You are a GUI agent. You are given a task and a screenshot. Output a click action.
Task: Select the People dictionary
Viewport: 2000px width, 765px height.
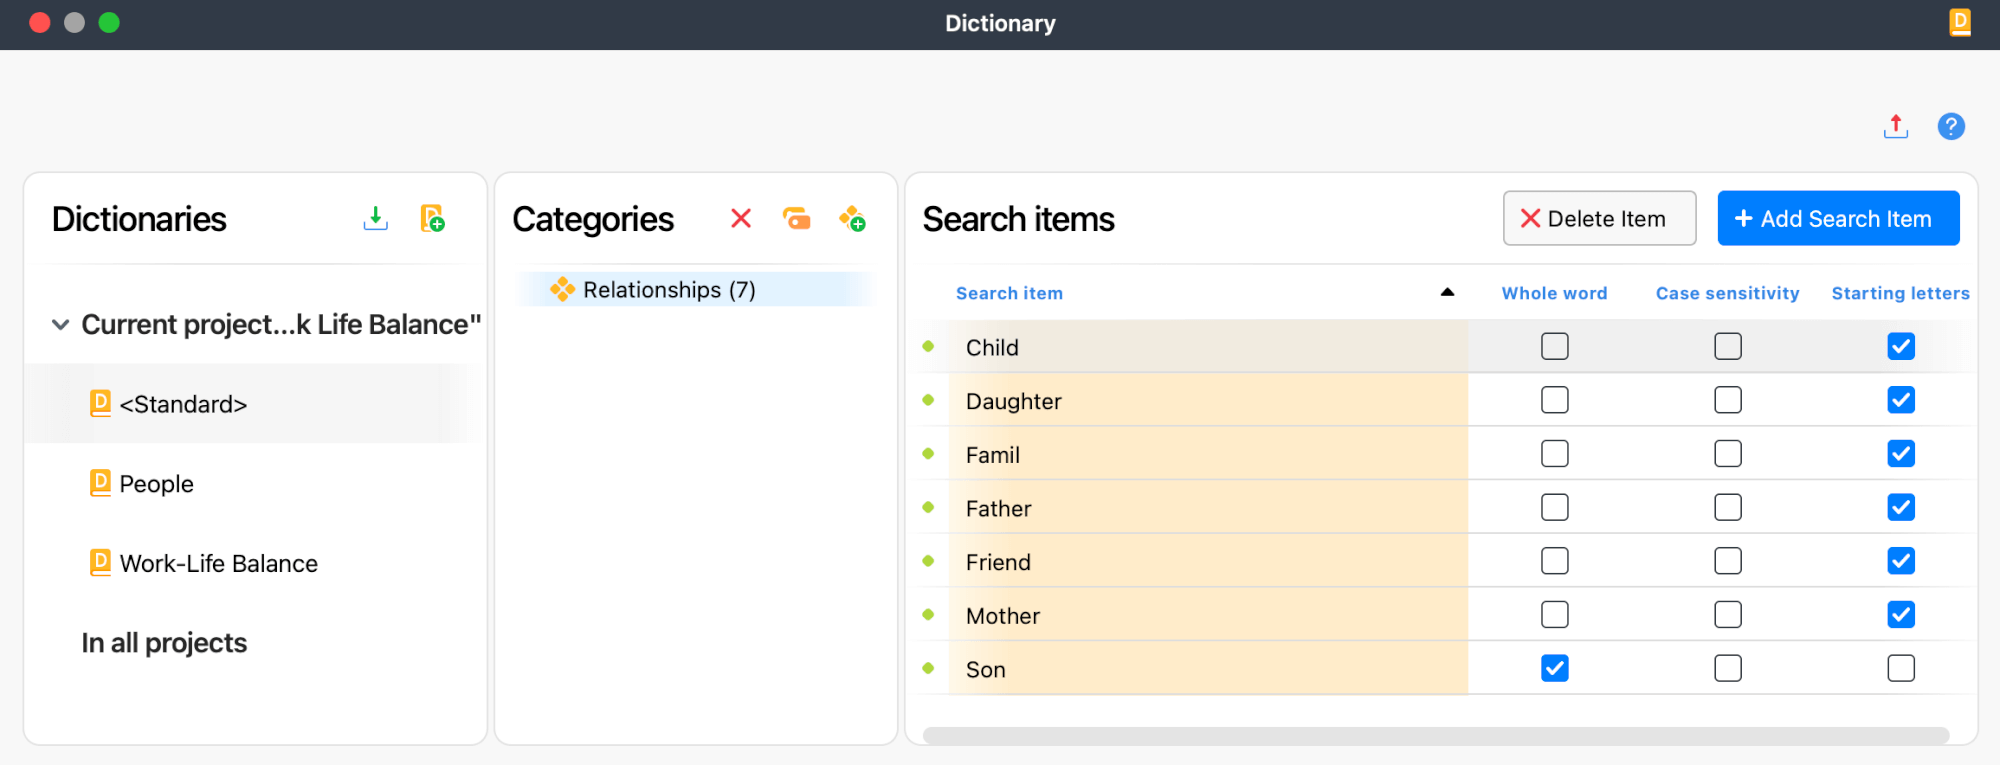pyautogui.click(x=156, y=484)
